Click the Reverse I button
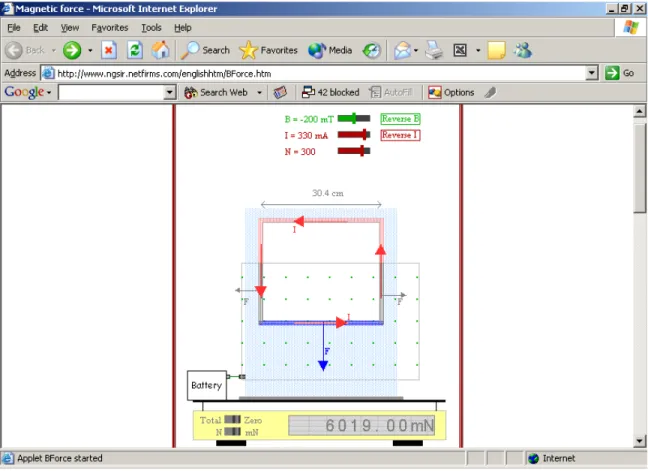648x471 pixels. click(x=400, y=135)
